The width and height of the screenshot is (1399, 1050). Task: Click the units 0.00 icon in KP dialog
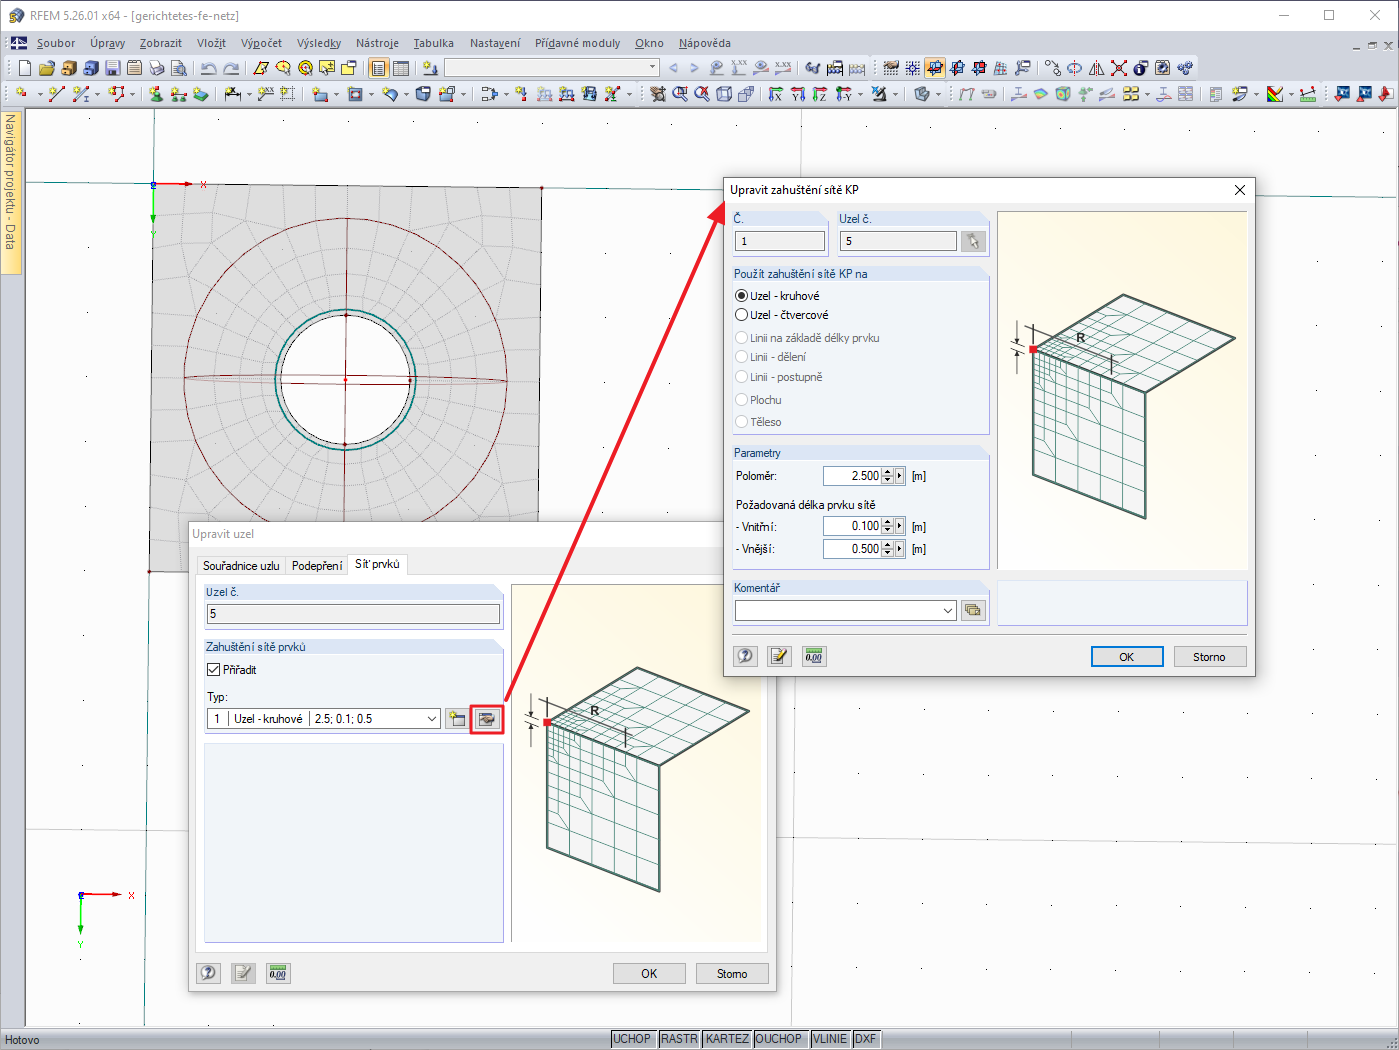pos(814,656)
